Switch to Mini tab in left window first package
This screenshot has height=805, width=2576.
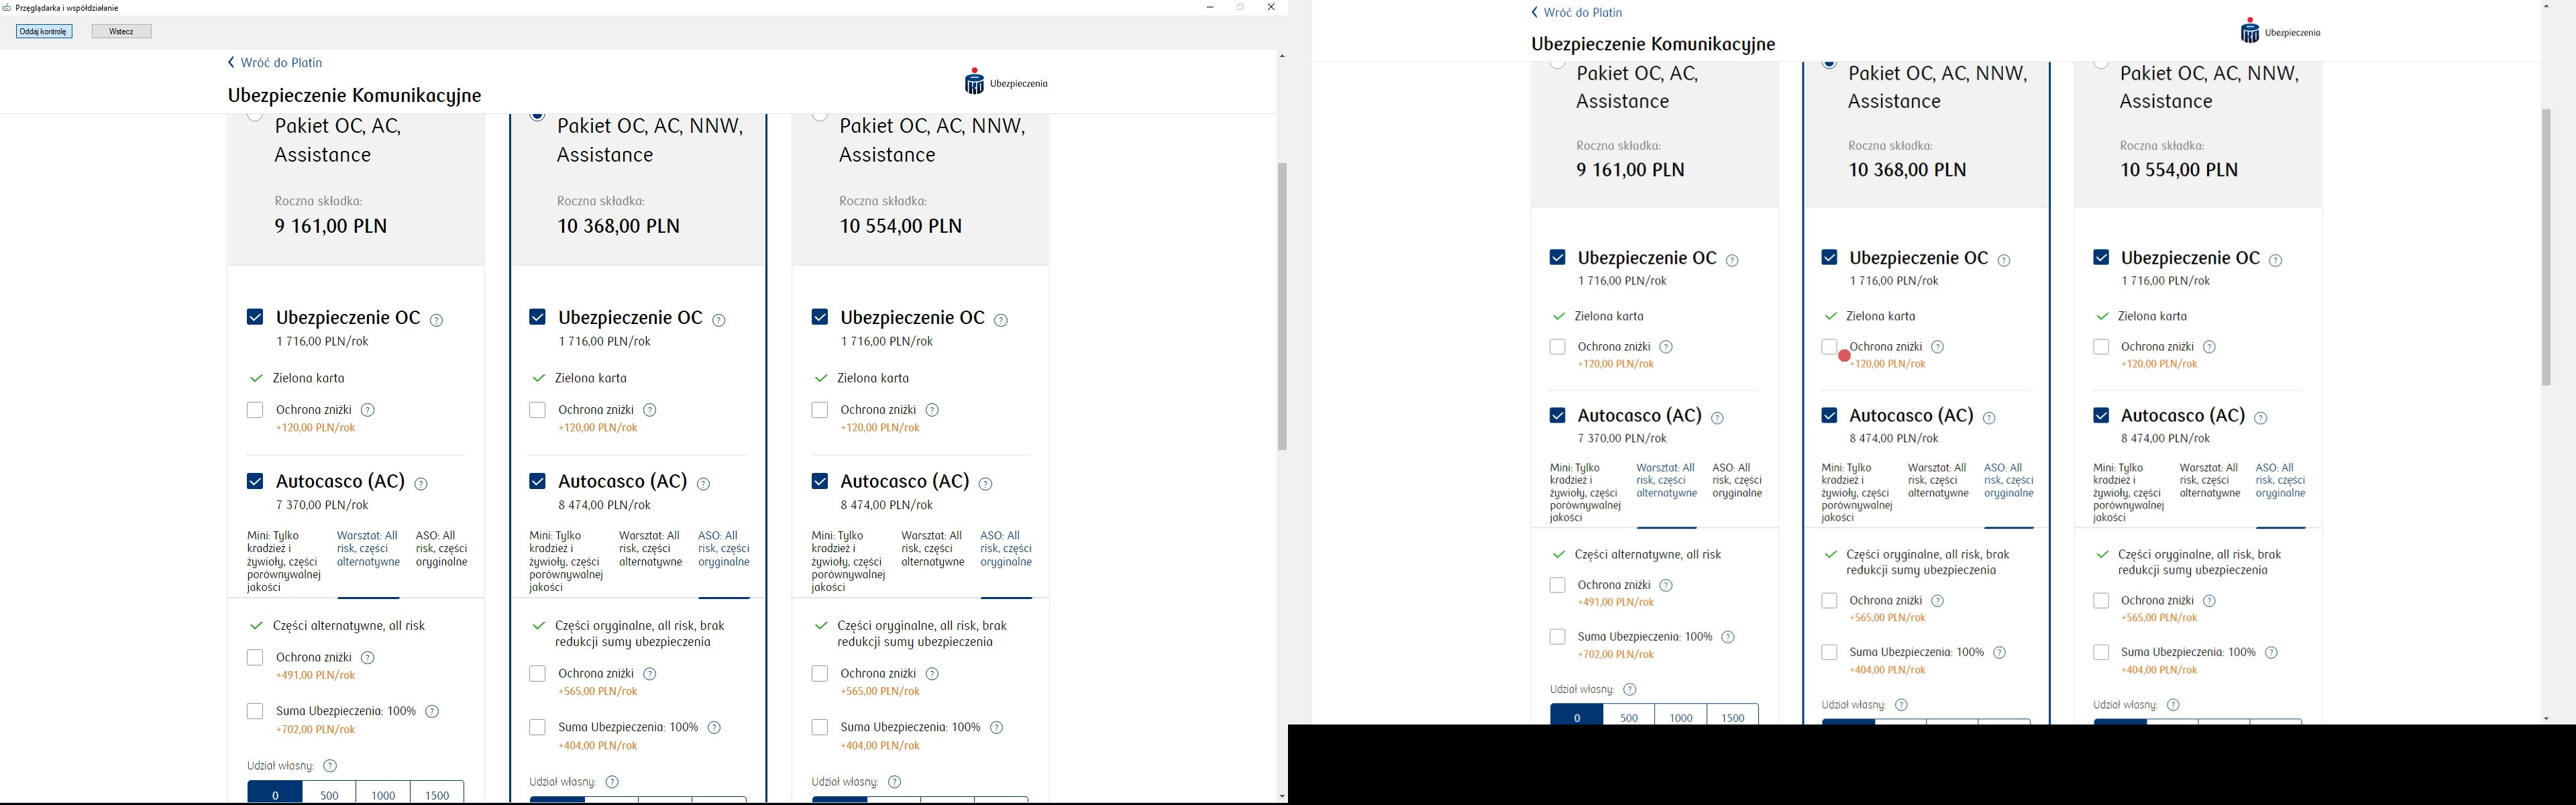[283, 561]
